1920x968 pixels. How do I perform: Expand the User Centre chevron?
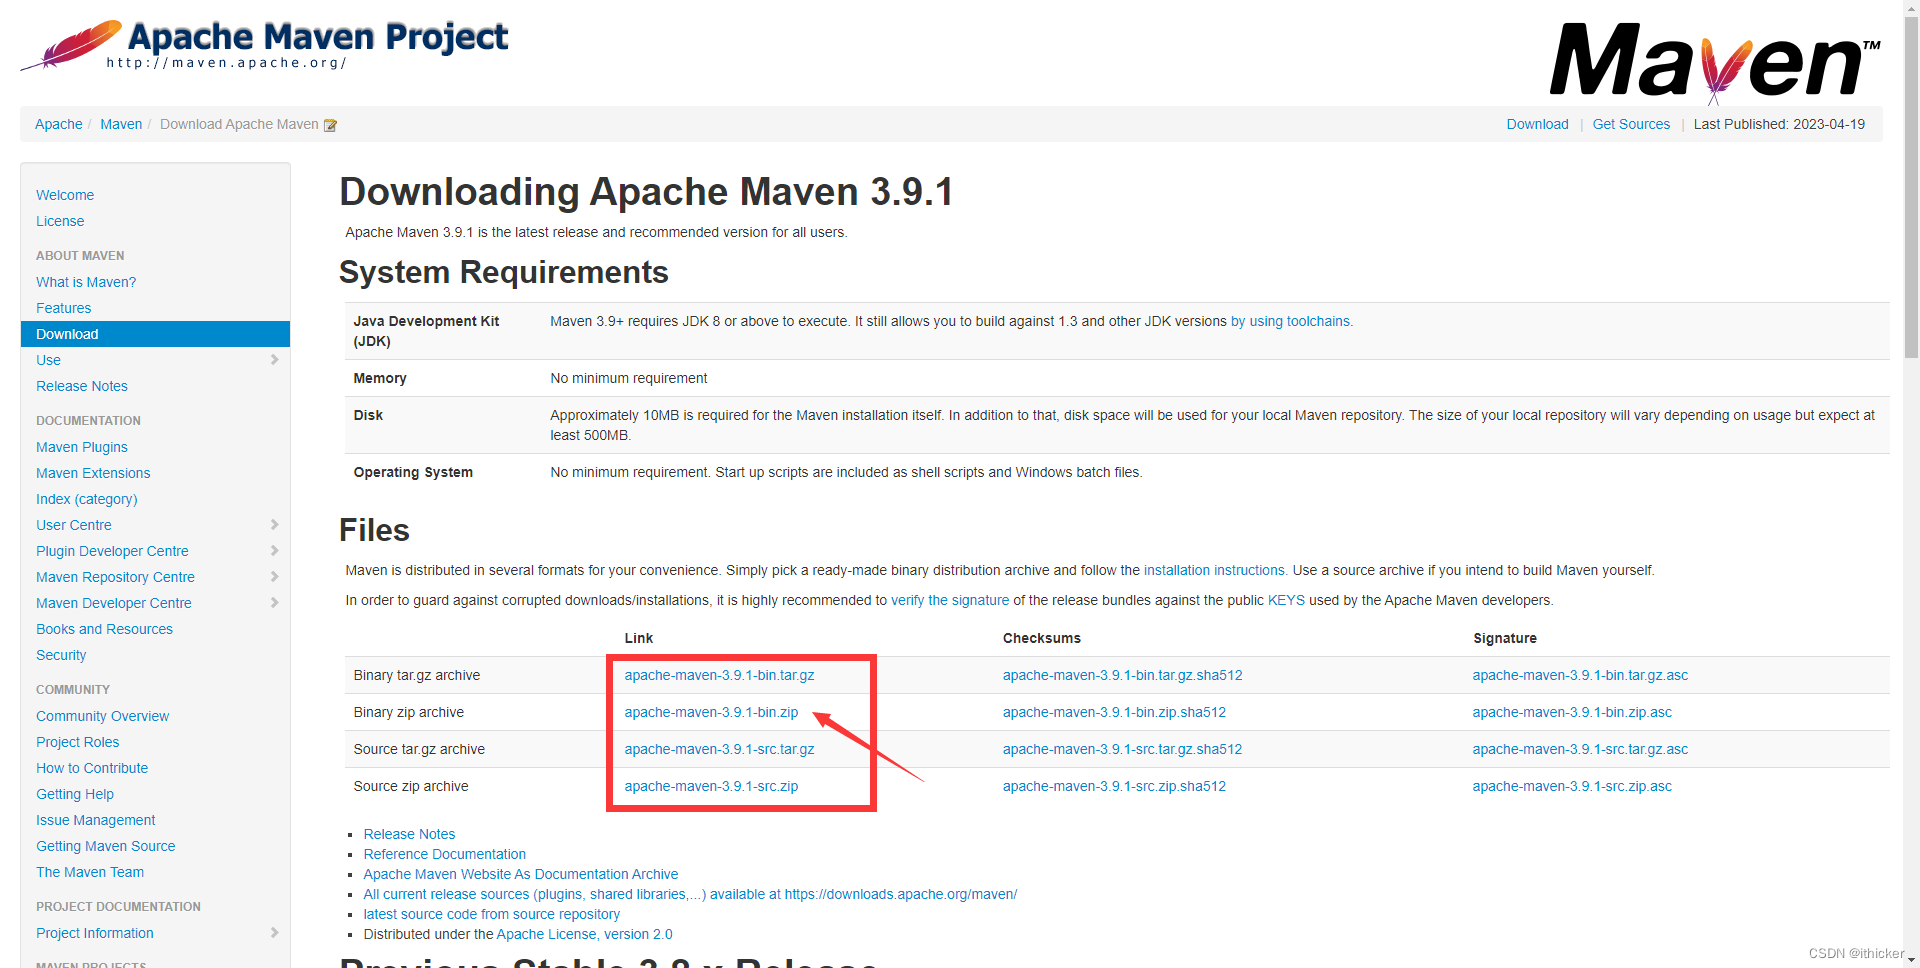[x=274, y=525]
